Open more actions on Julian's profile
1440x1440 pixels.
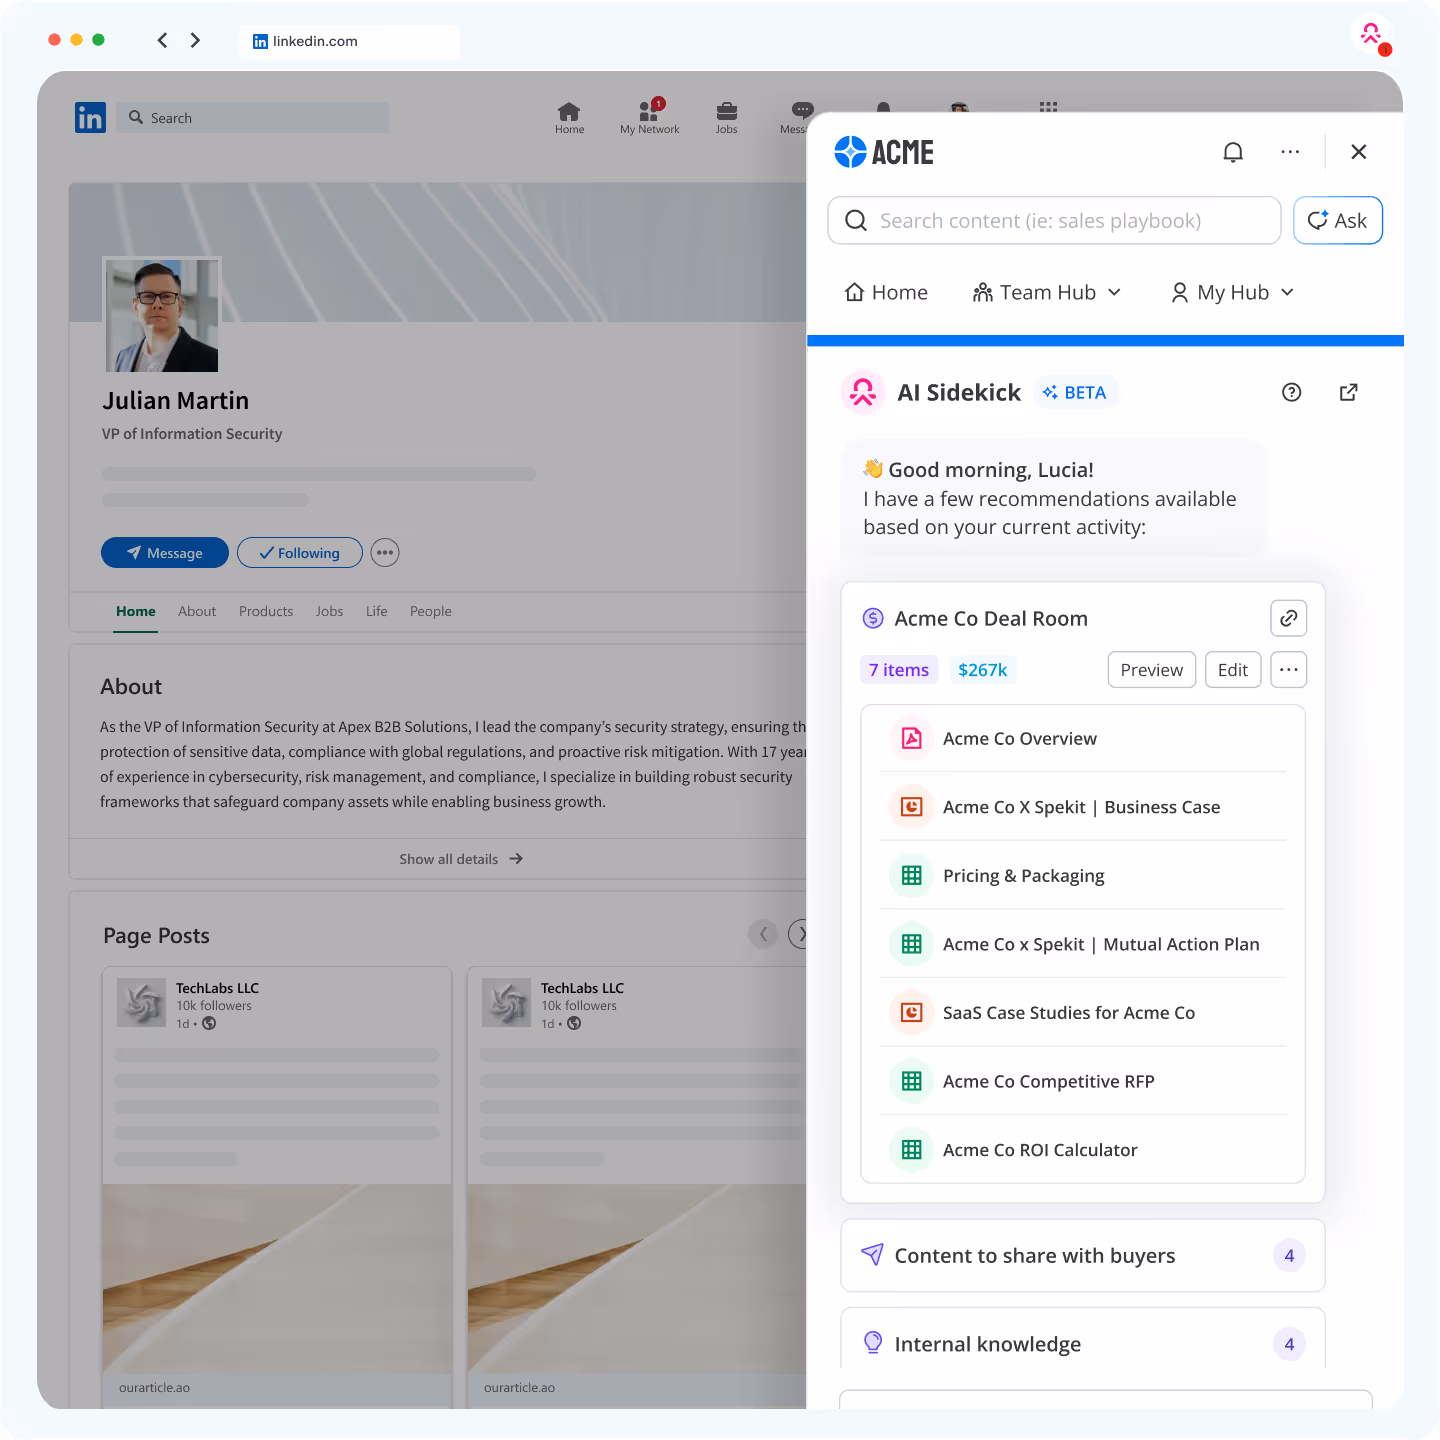(385, 553)
